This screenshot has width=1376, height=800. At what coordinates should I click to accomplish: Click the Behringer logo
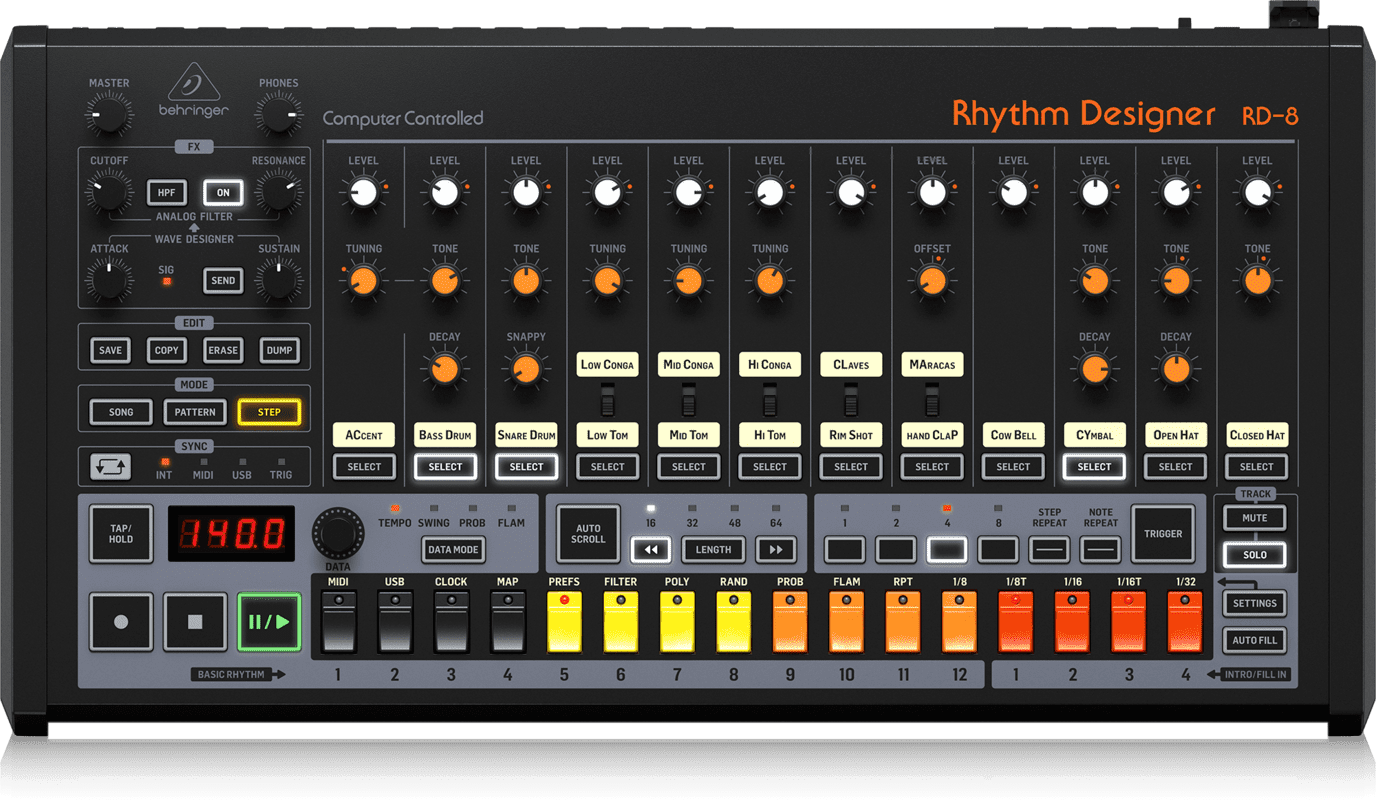(x=193, y=90)
